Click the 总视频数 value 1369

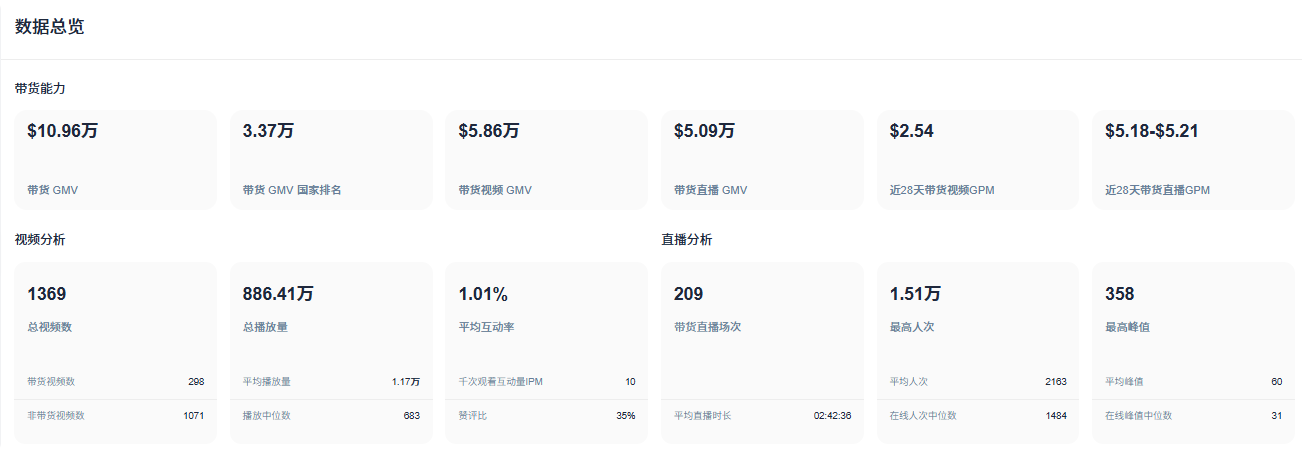tap(47, 294)
